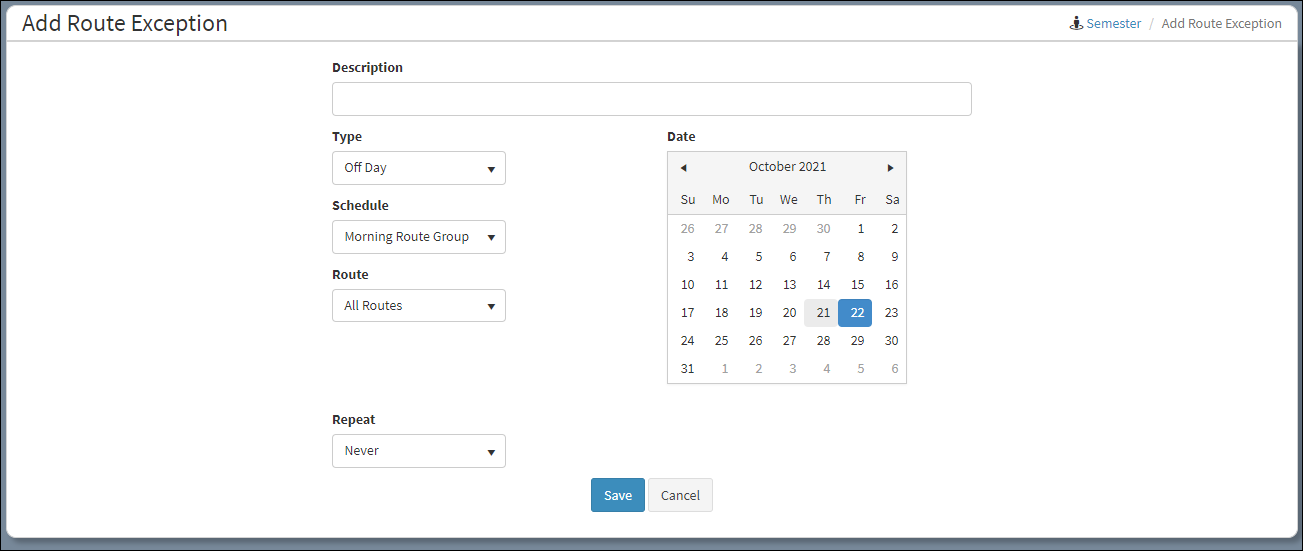Click the Semester breadcrumb icon
This screenshot has height=551, width=1303.
point(1076,24)
